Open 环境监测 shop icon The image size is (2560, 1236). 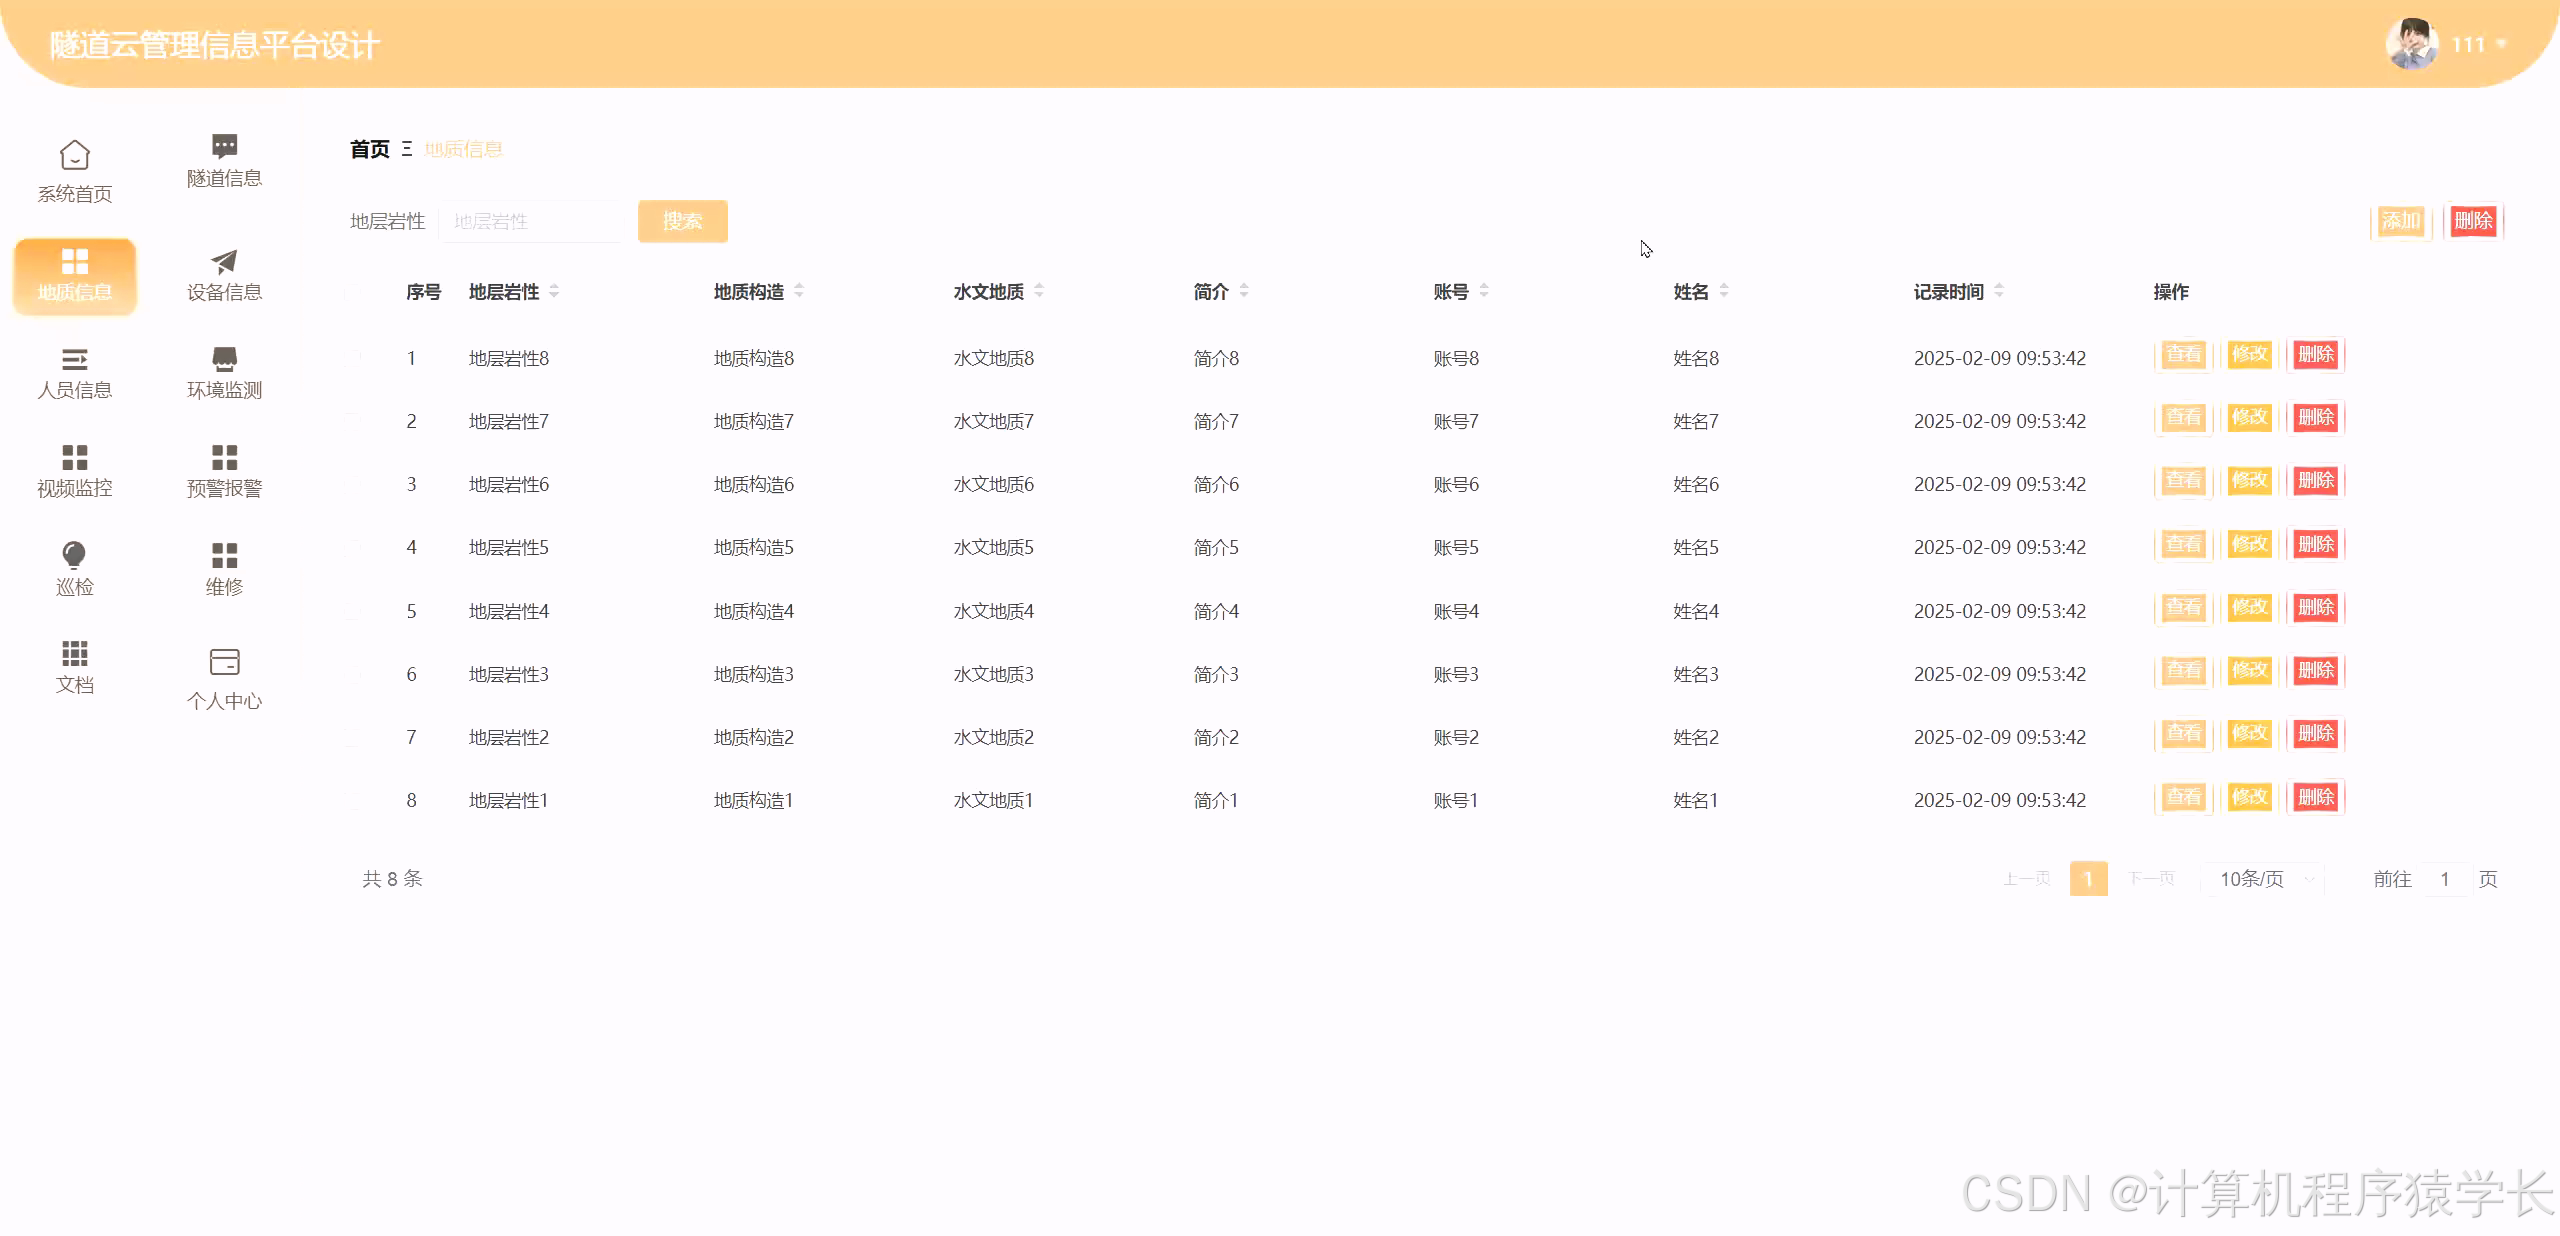[225, 359]
